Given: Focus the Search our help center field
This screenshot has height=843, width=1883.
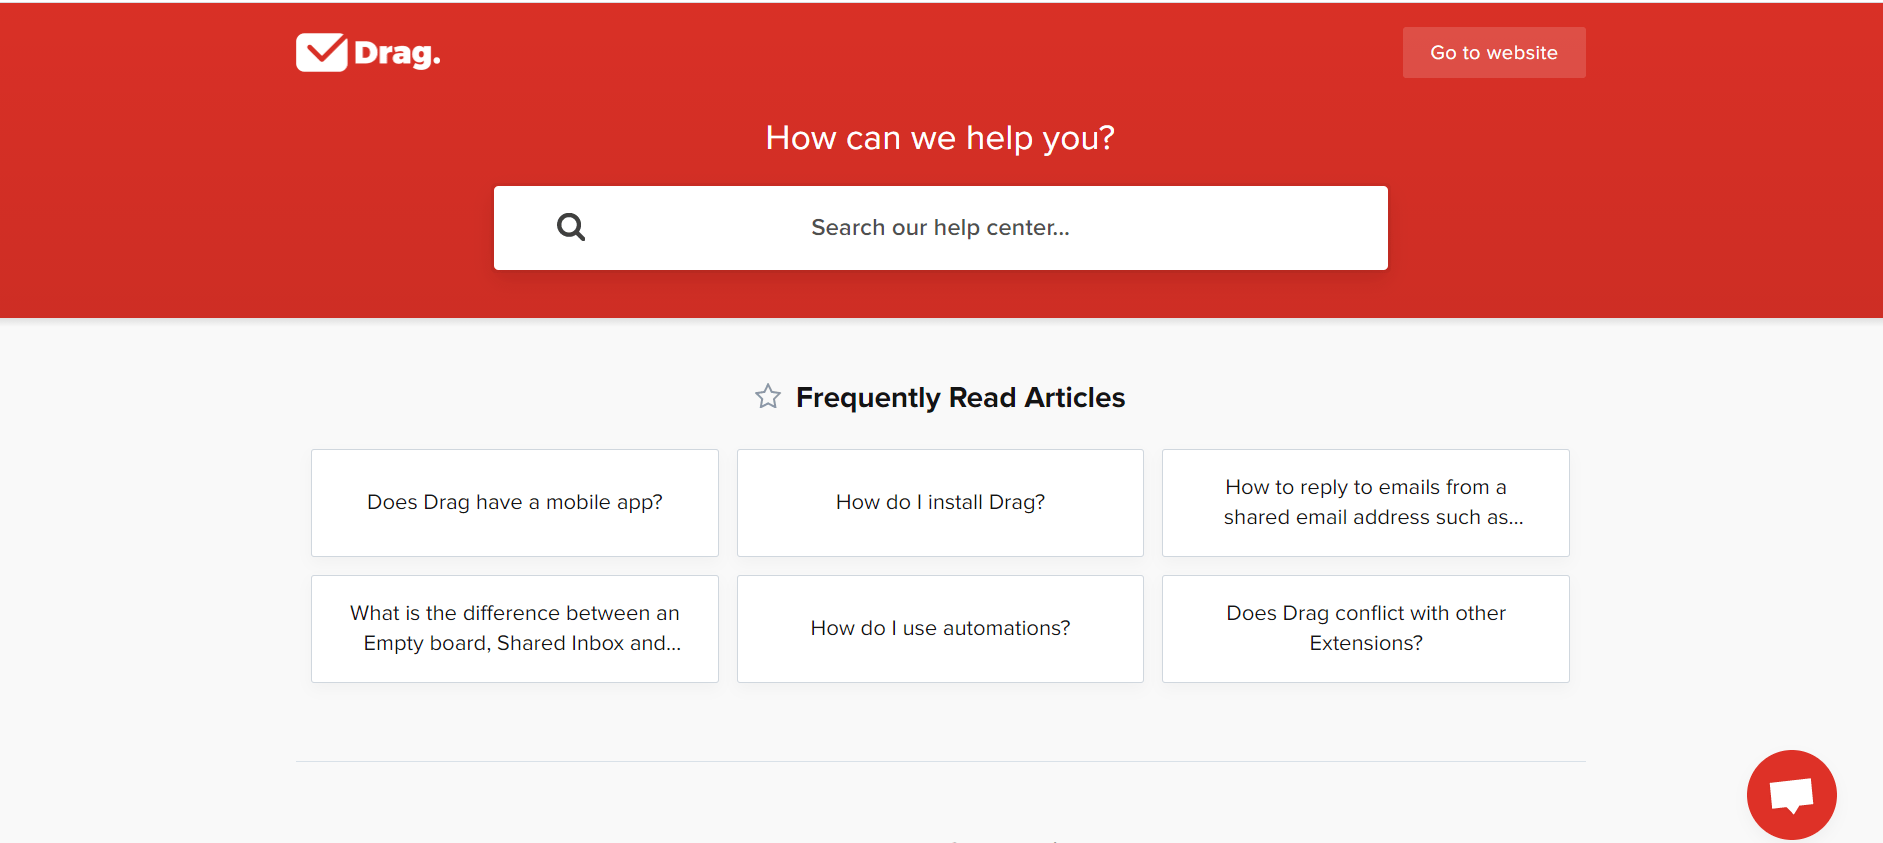Looking at the screenshot, I should (x=941, y=228).
